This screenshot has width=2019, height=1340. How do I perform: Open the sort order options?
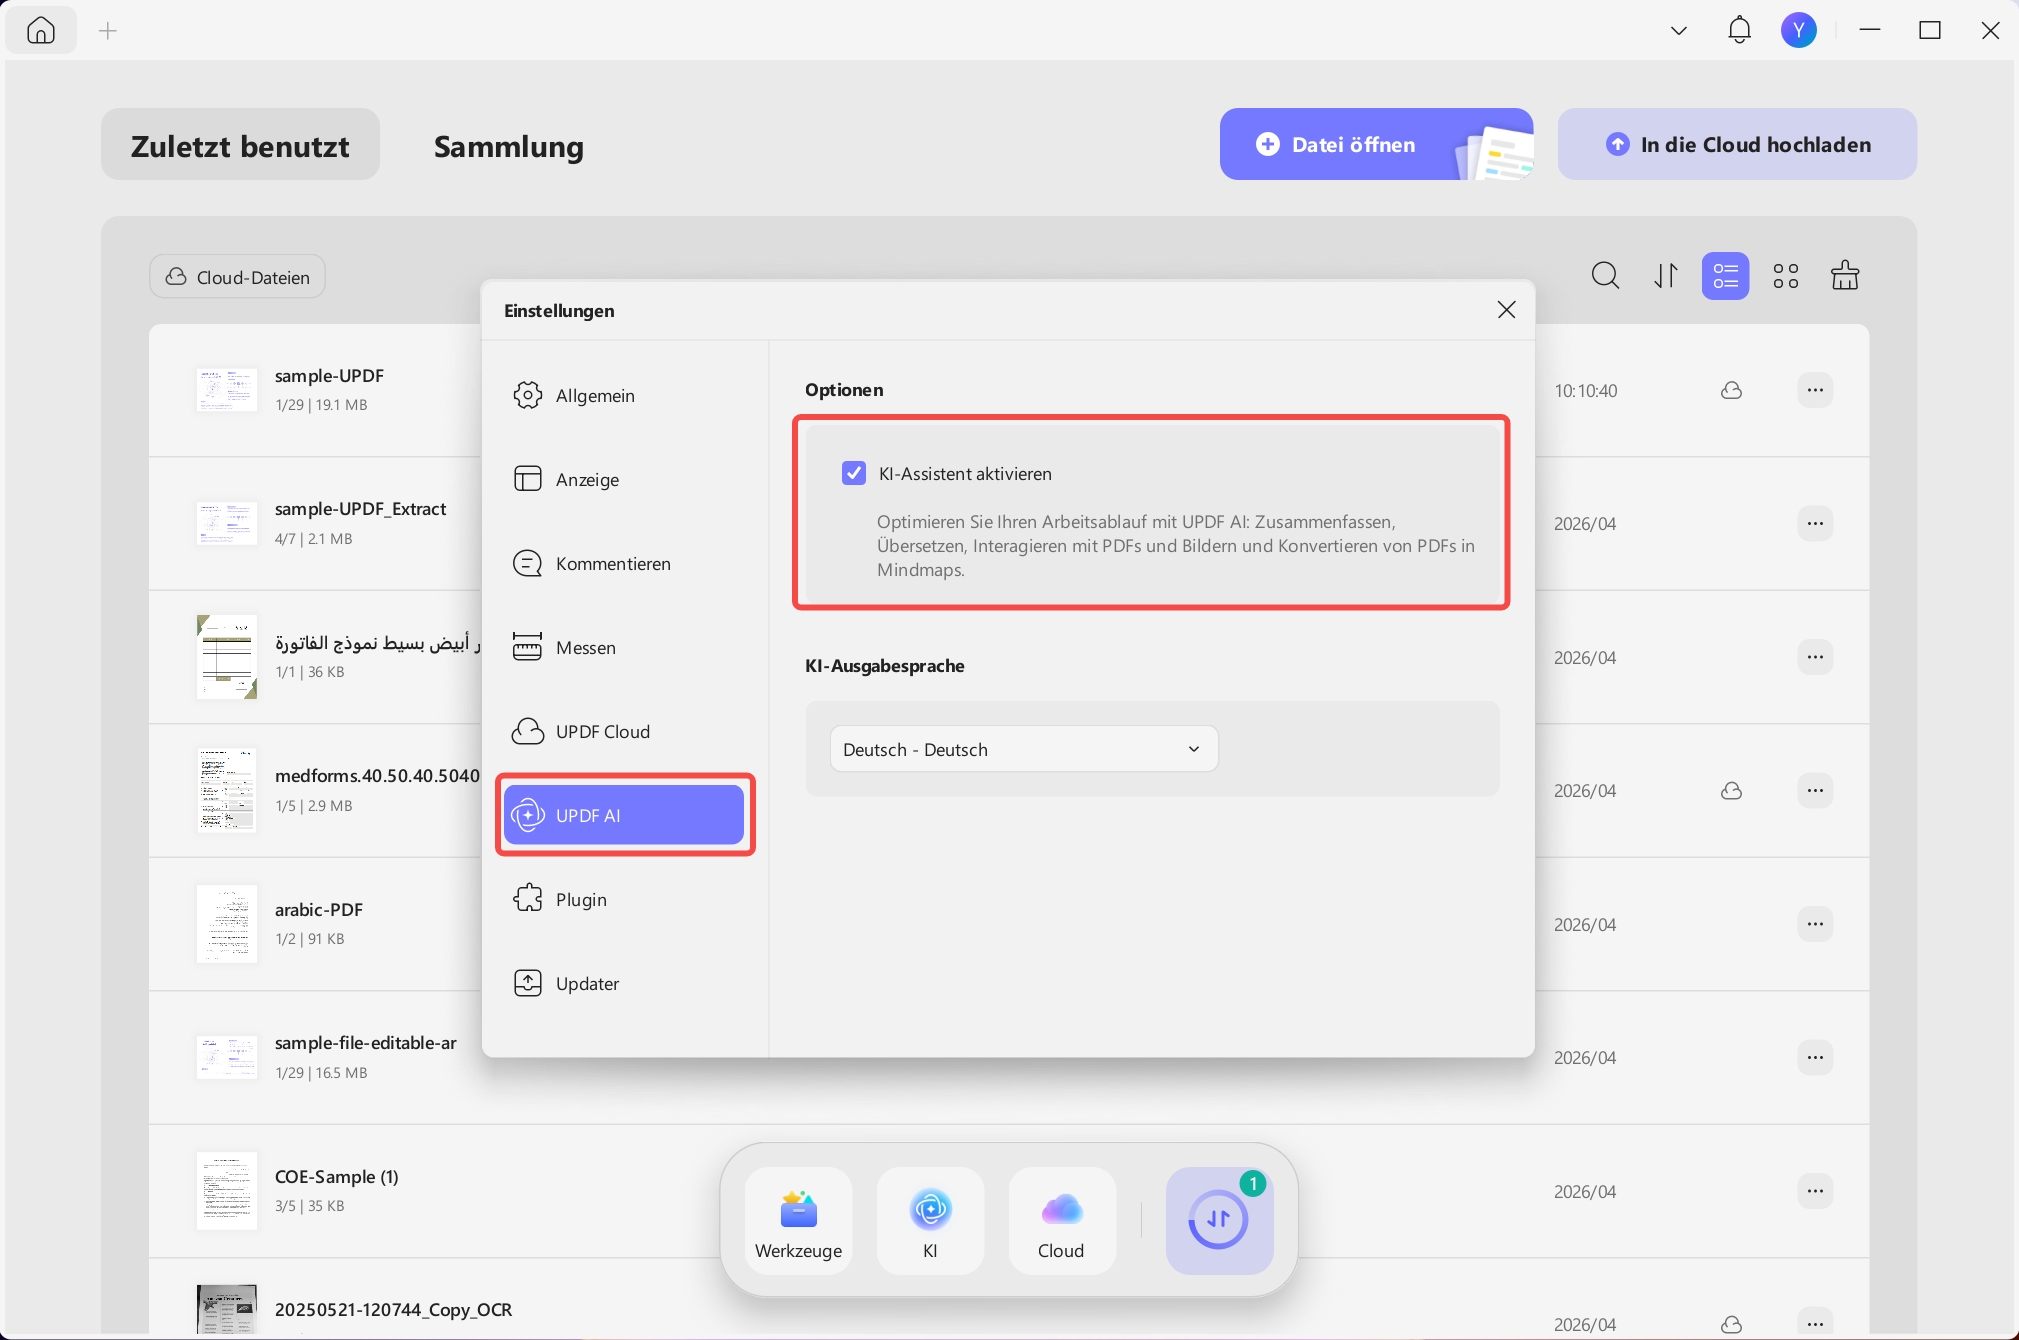[x=1666, y=276]
